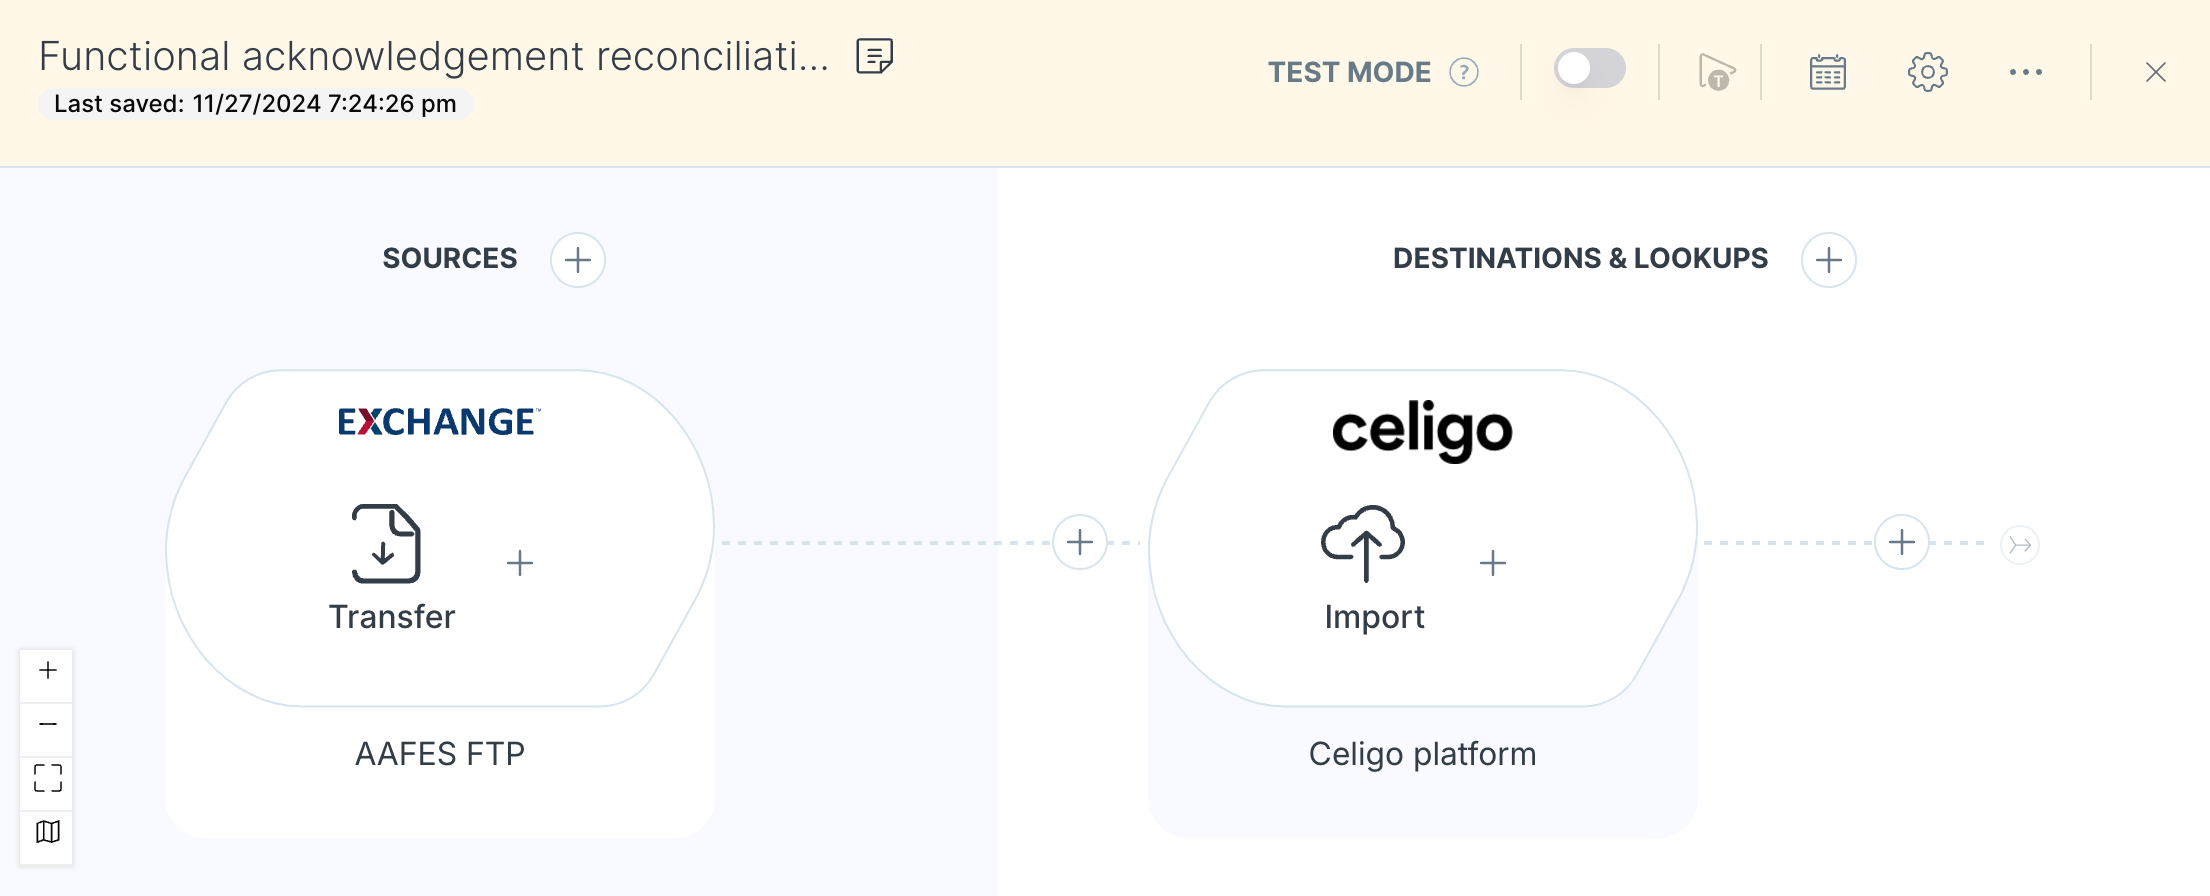2210x896 pixels.
Task: Open the flow schedule calendar icon
Action: (x=1826, y=70)
